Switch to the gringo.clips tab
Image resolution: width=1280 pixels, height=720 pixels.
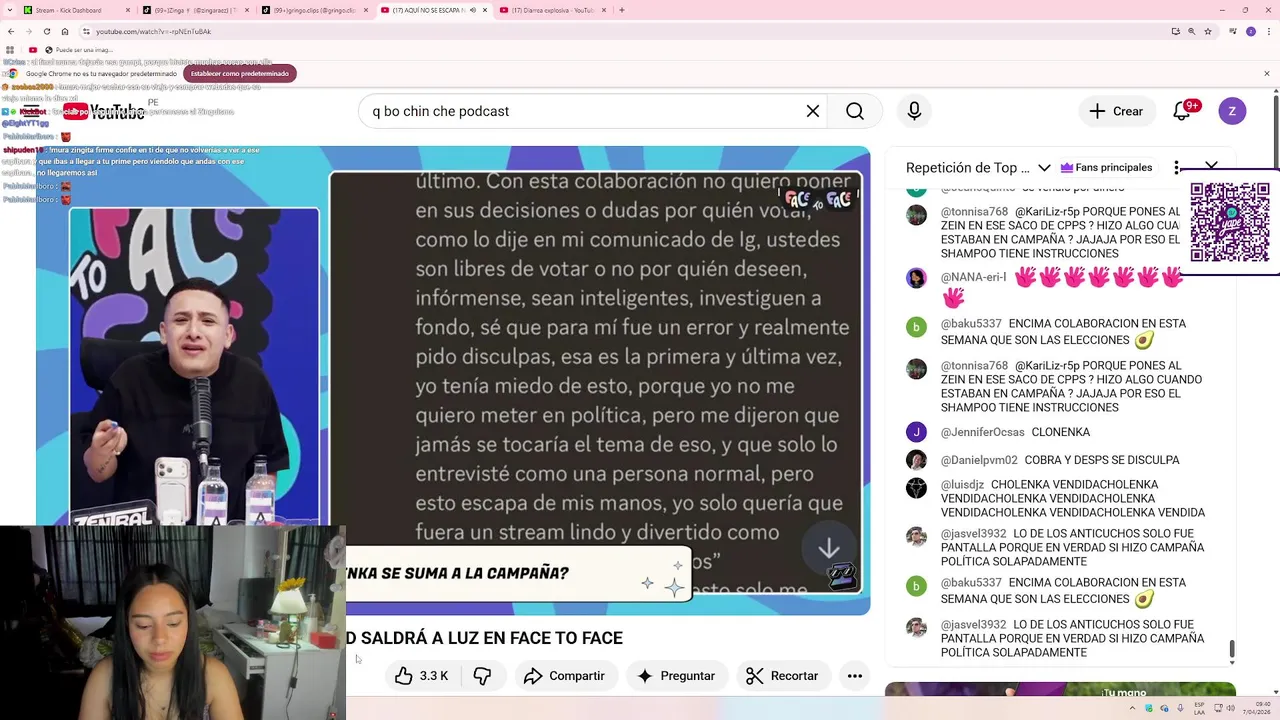coord(313,10)
